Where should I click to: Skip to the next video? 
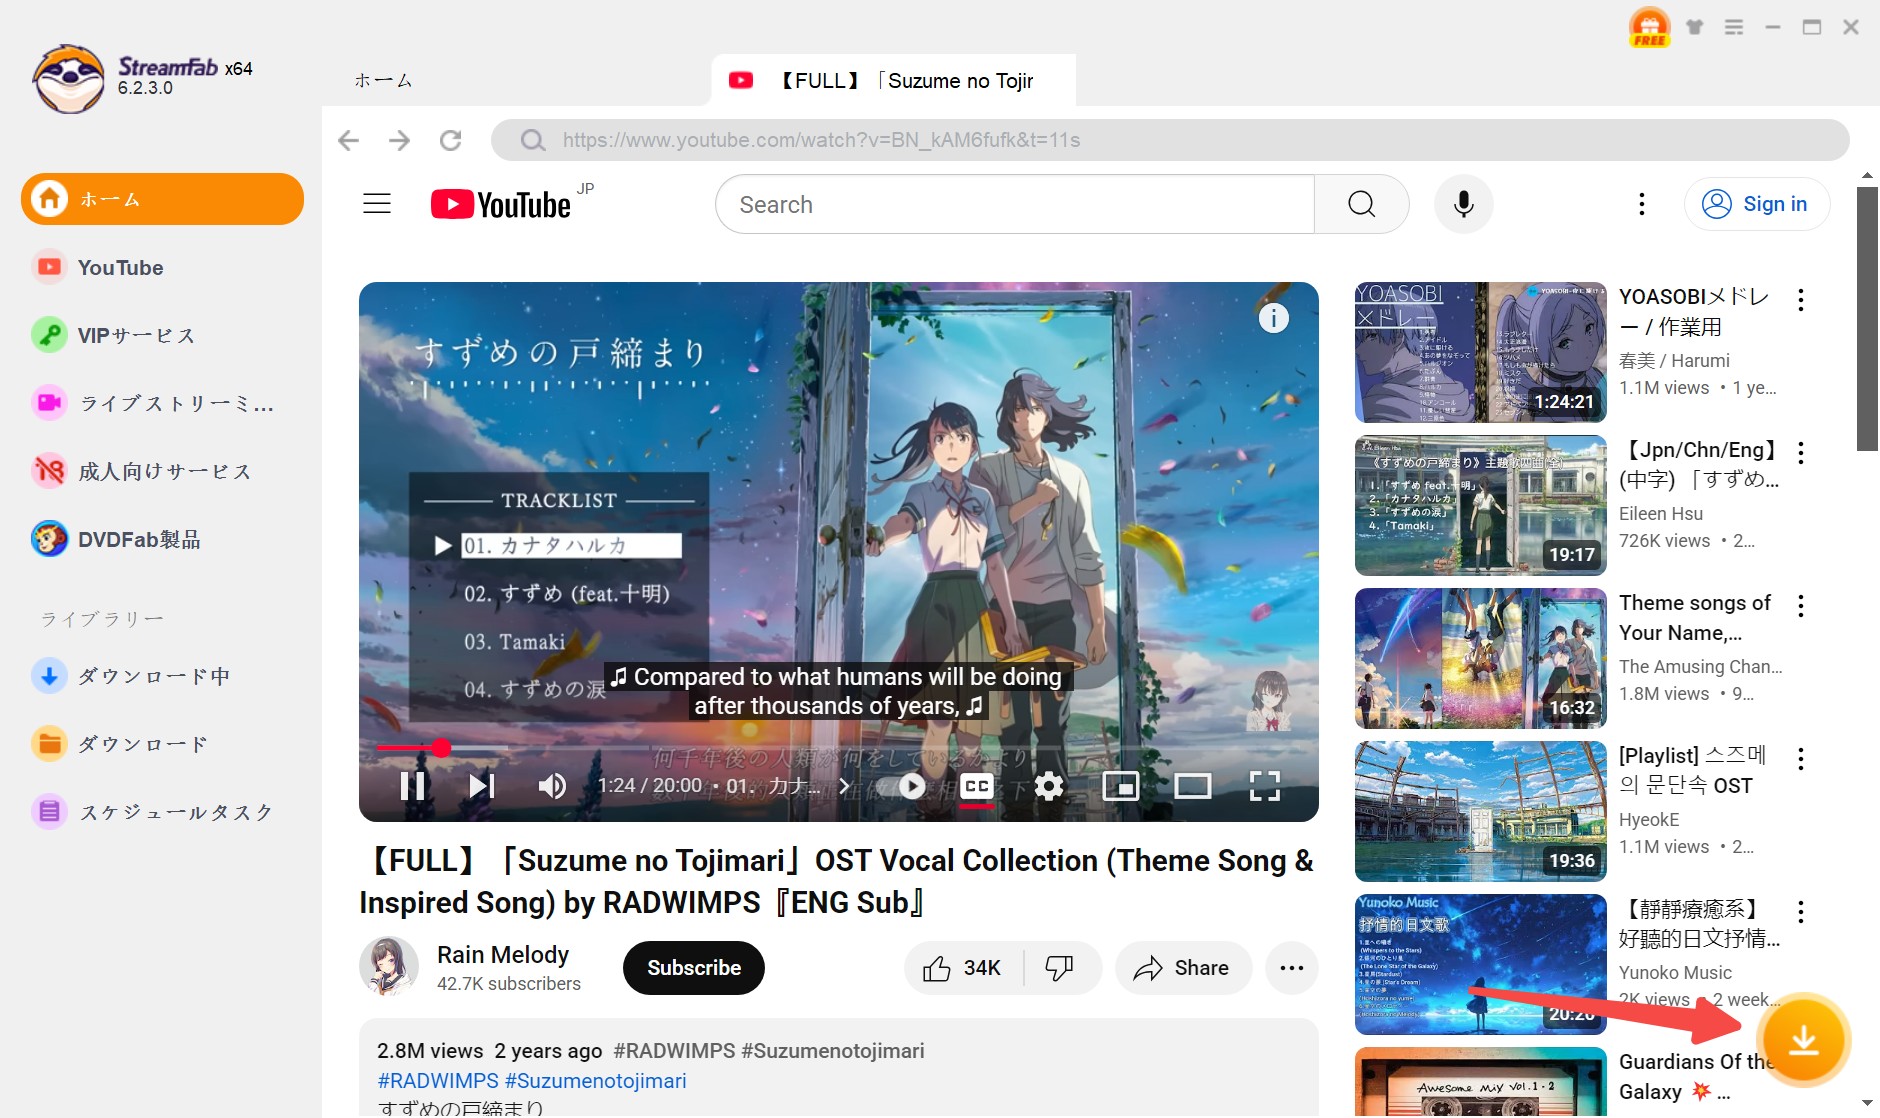pyautogui.click(x=481, y=786)
